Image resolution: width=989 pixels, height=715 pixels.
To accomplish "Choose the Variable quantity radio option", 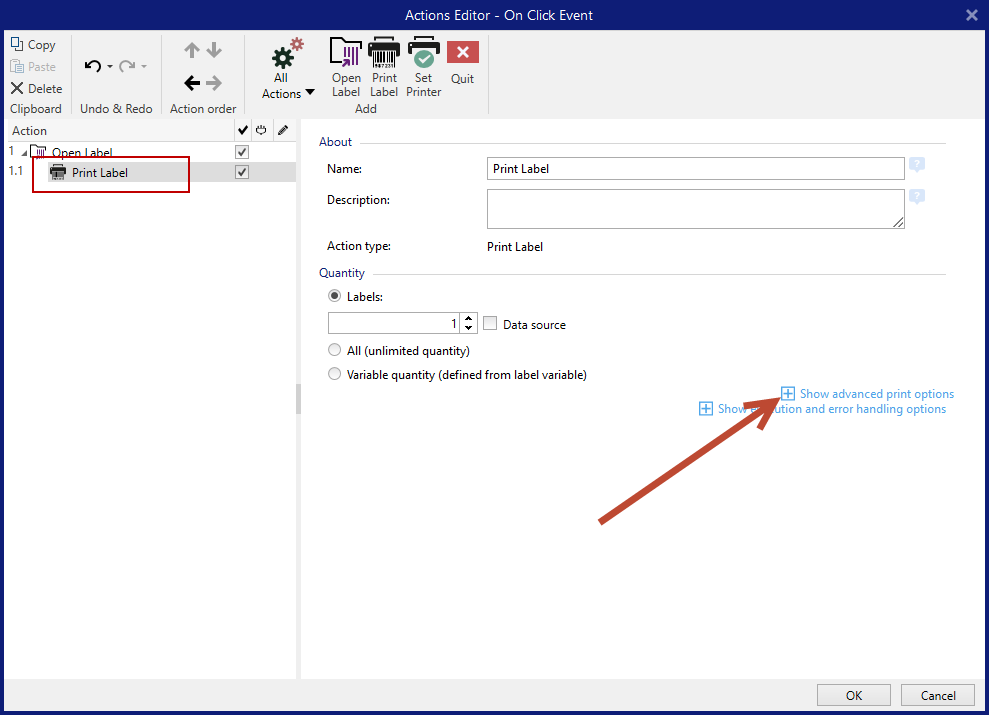I will tap(335, 375).
